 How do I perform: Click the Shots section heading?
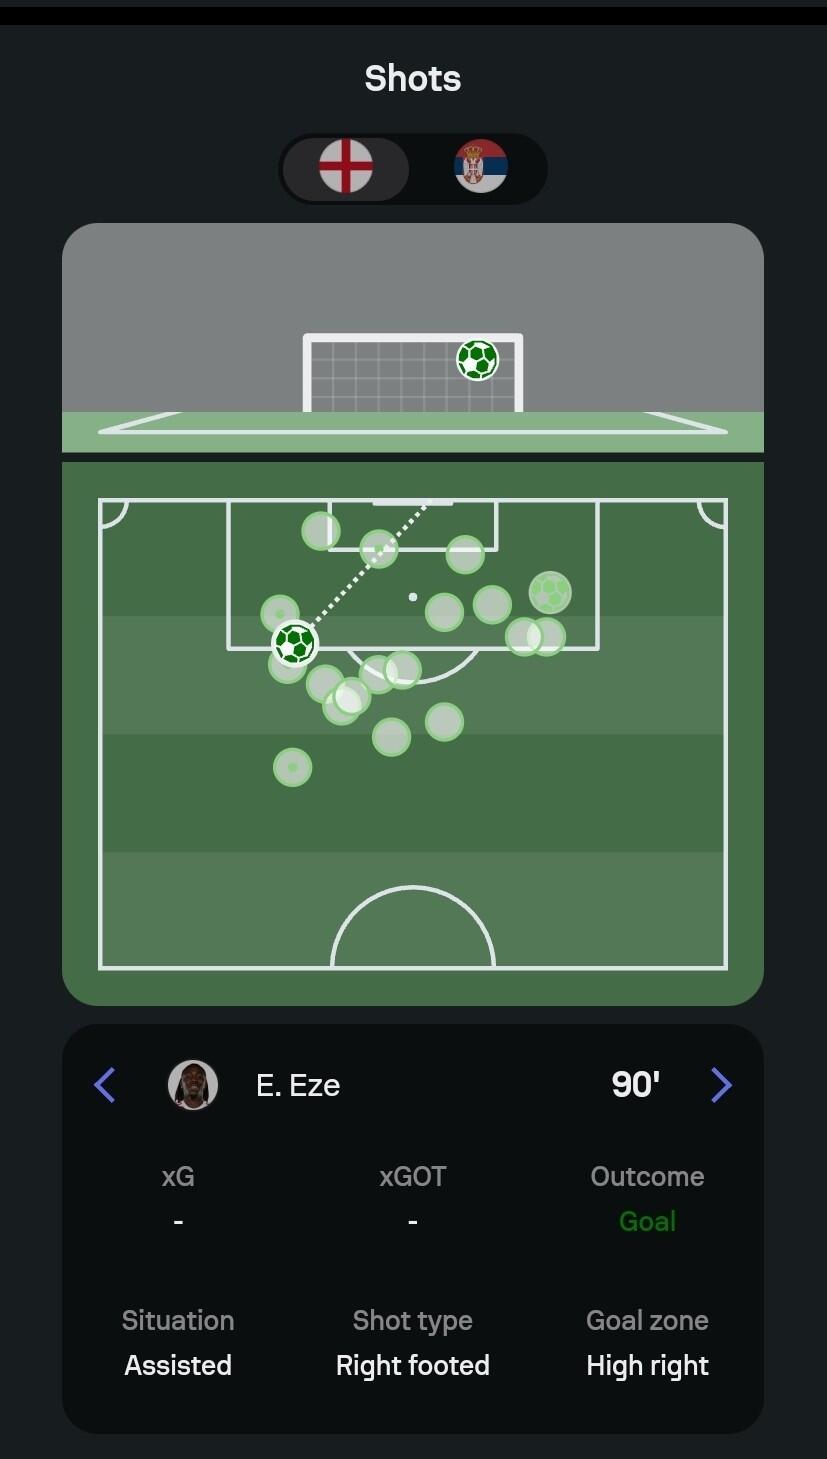point(413,78)
